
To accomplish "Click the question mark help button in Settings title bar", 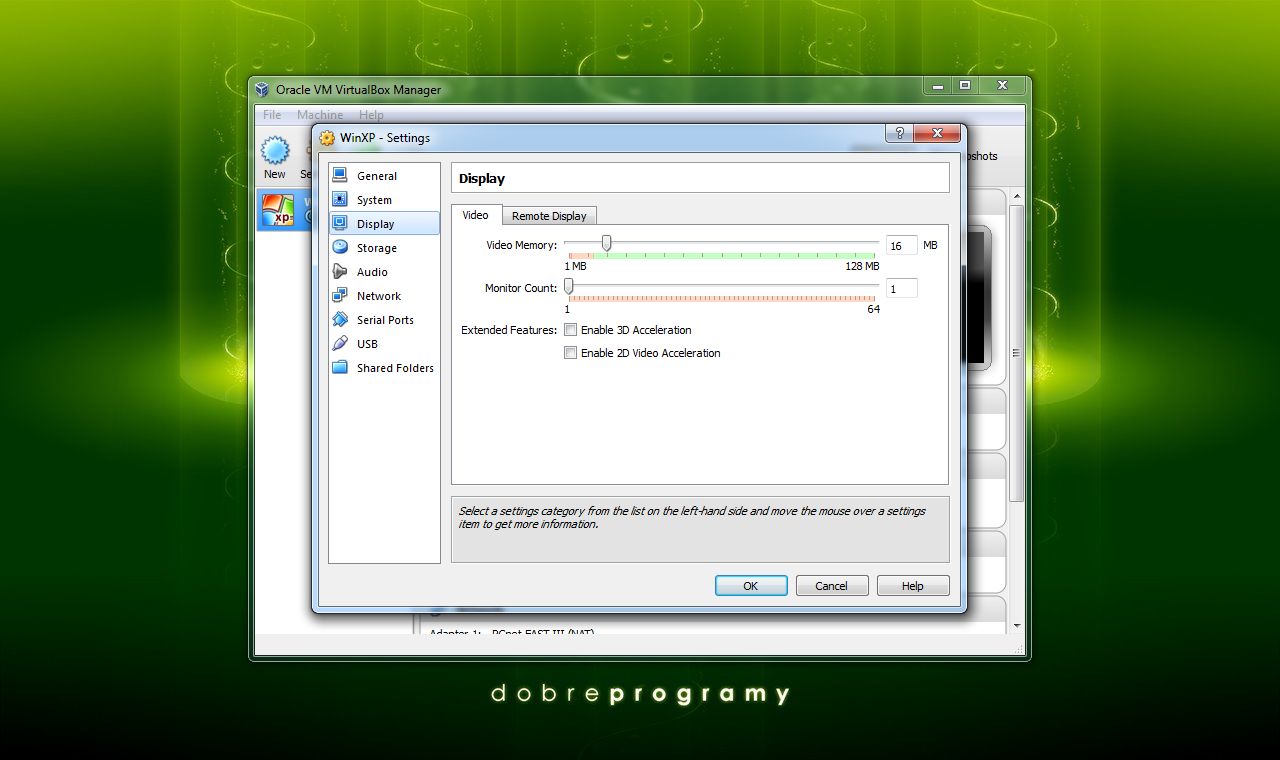I will click(899, 133).
